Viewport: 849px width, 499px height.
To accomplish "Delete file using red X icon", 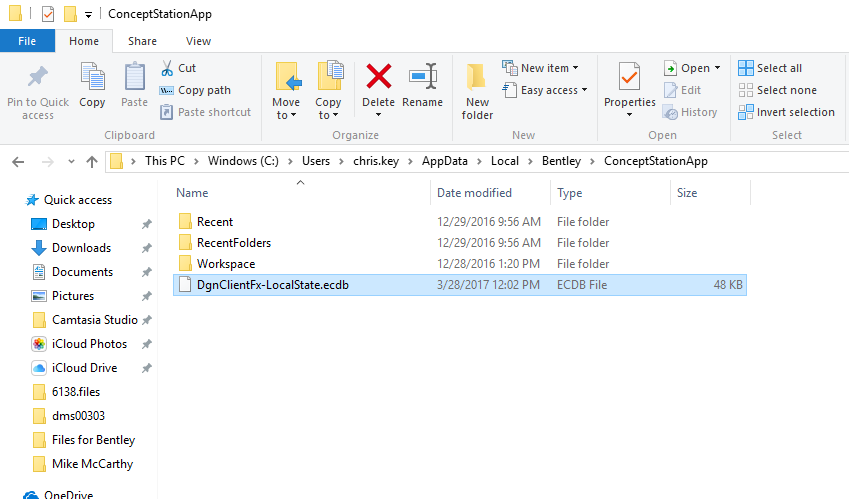I will pos(378,76).
